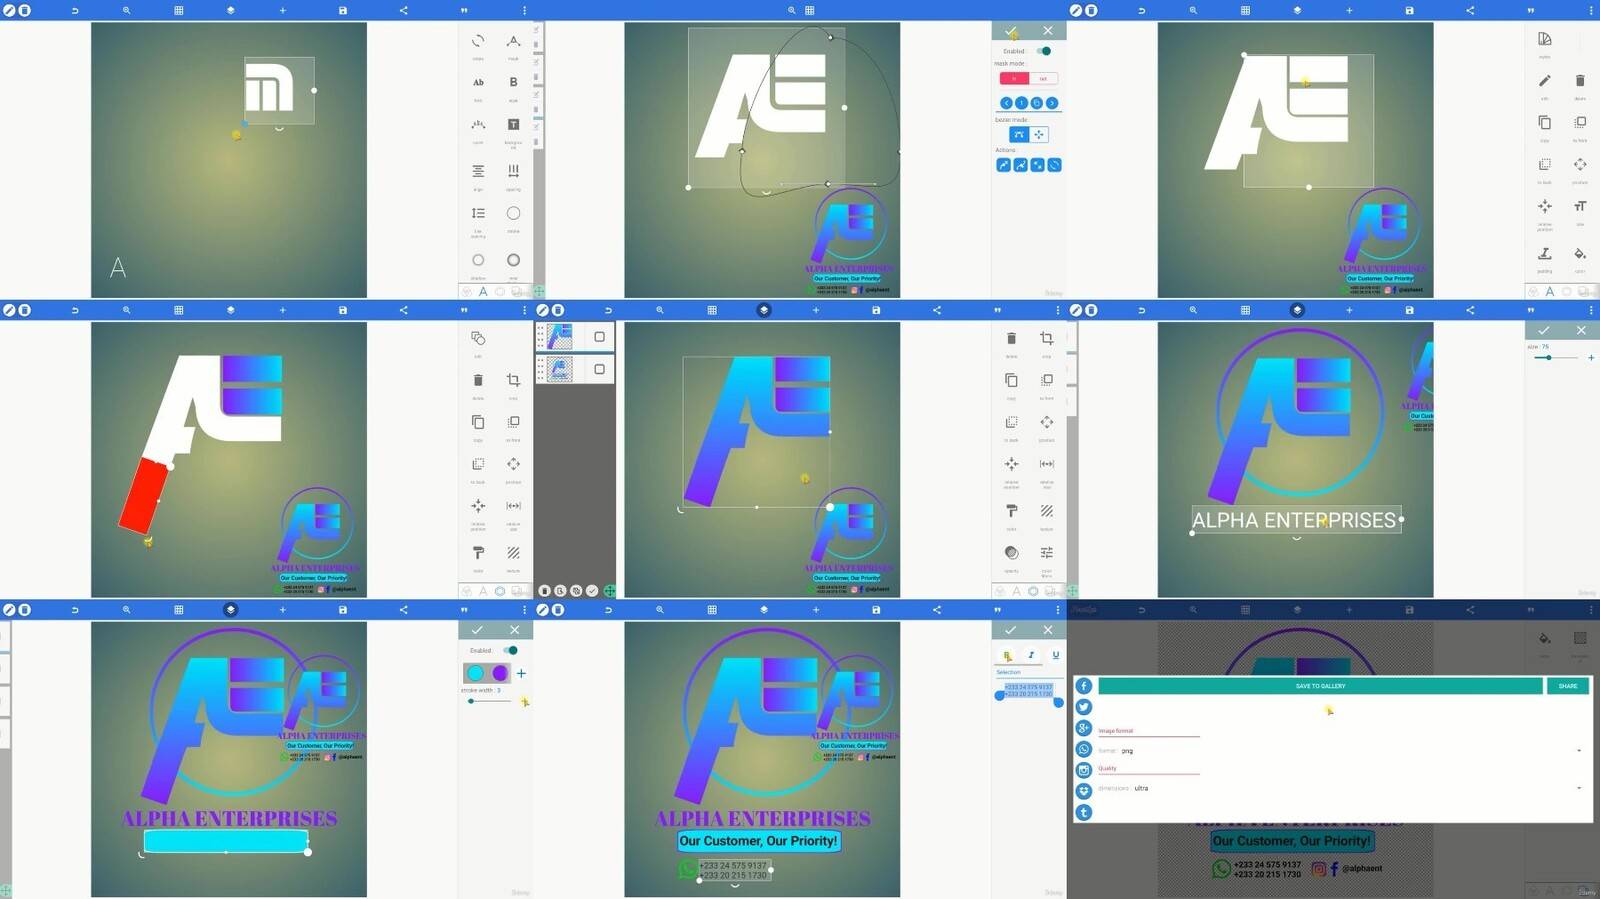The image size is (1600, 899).
Task: Open format 'png' dropdown in save dialog
Action: [x=1340, y=750]
